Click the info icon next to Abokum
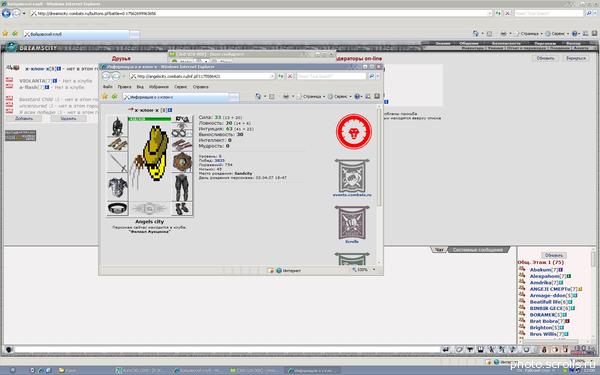 point(561,270)
